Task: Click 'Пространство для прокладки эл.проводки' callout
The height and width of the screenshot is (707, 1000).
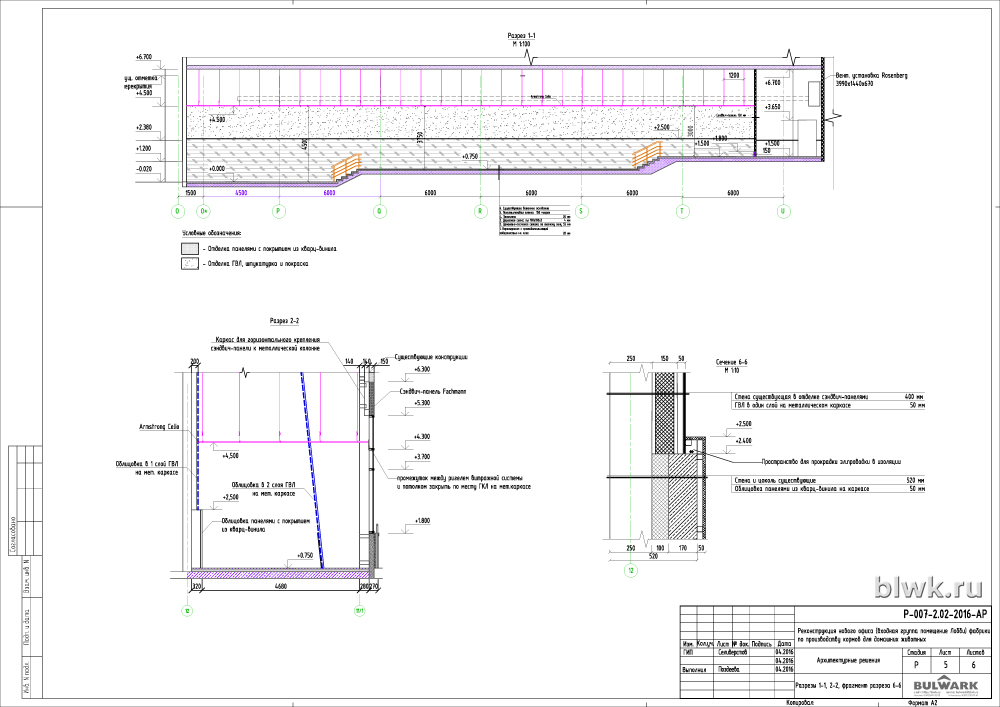Action: 831,462
